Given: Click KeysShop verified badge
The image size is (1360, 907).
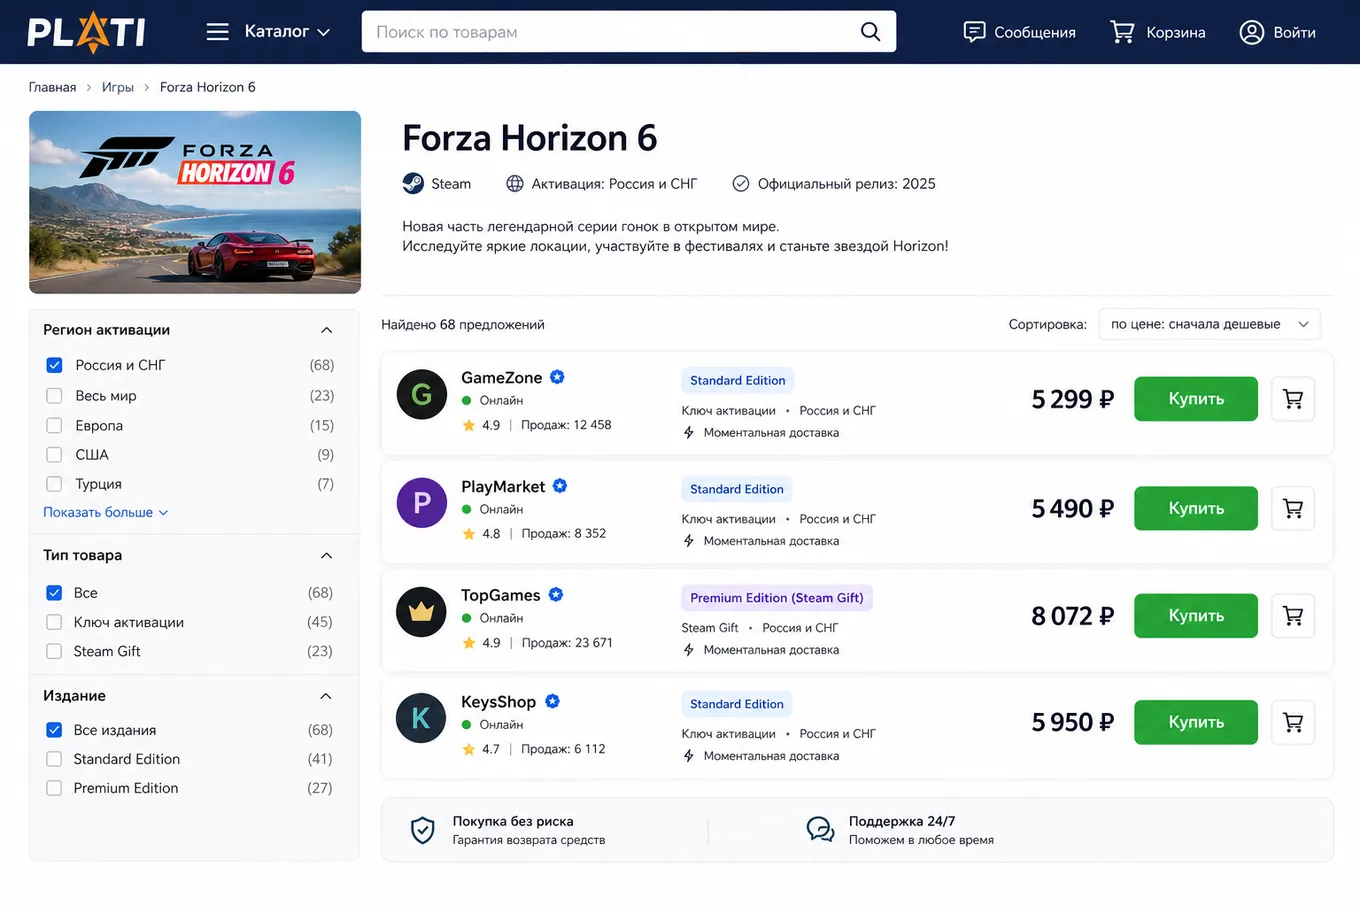Looking at the screenshot, I should tap(552, 701).
